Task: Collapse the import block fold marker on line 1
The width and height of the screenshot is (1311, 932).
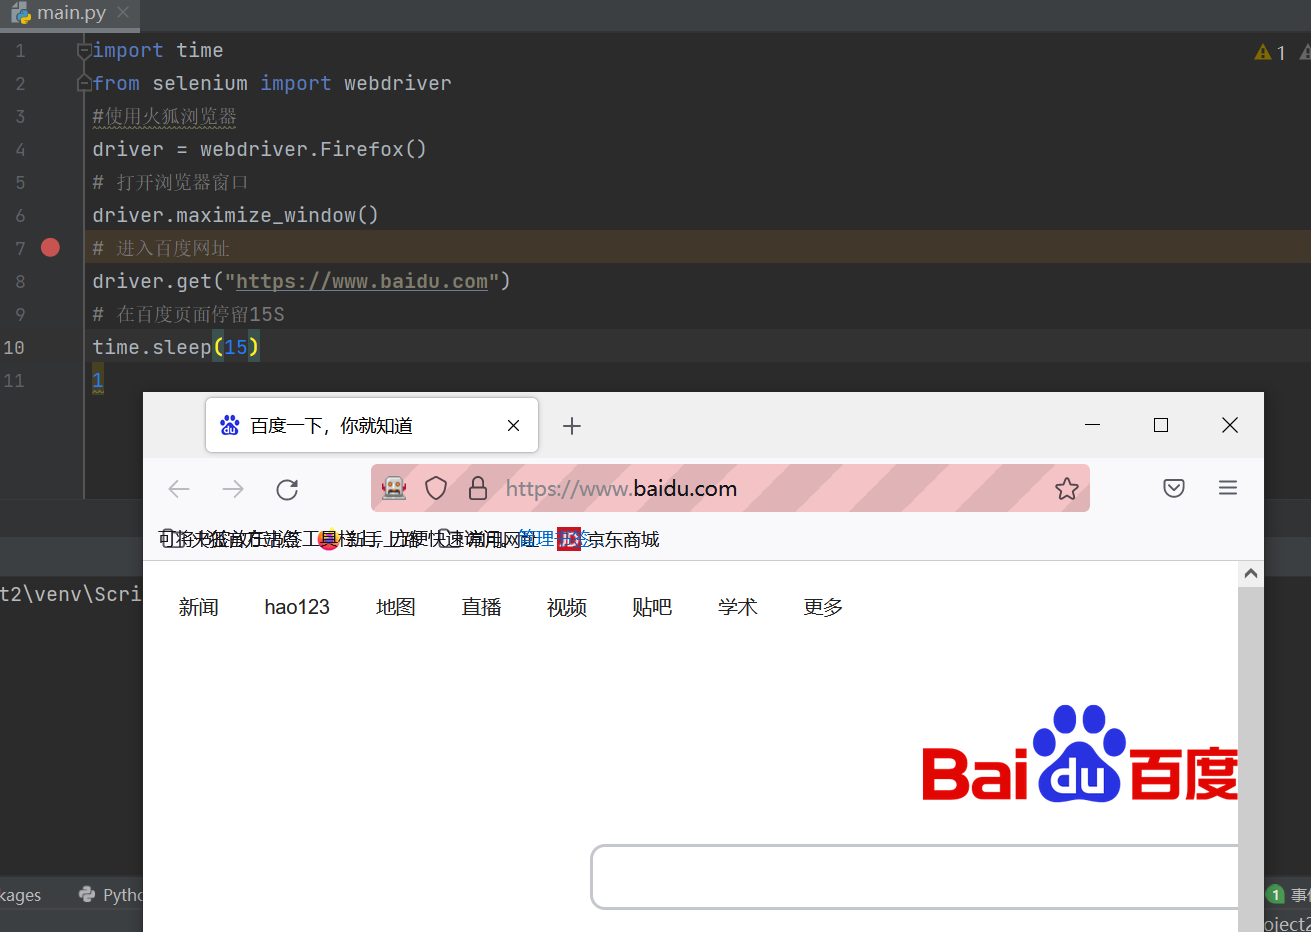Action: point(84,50)
